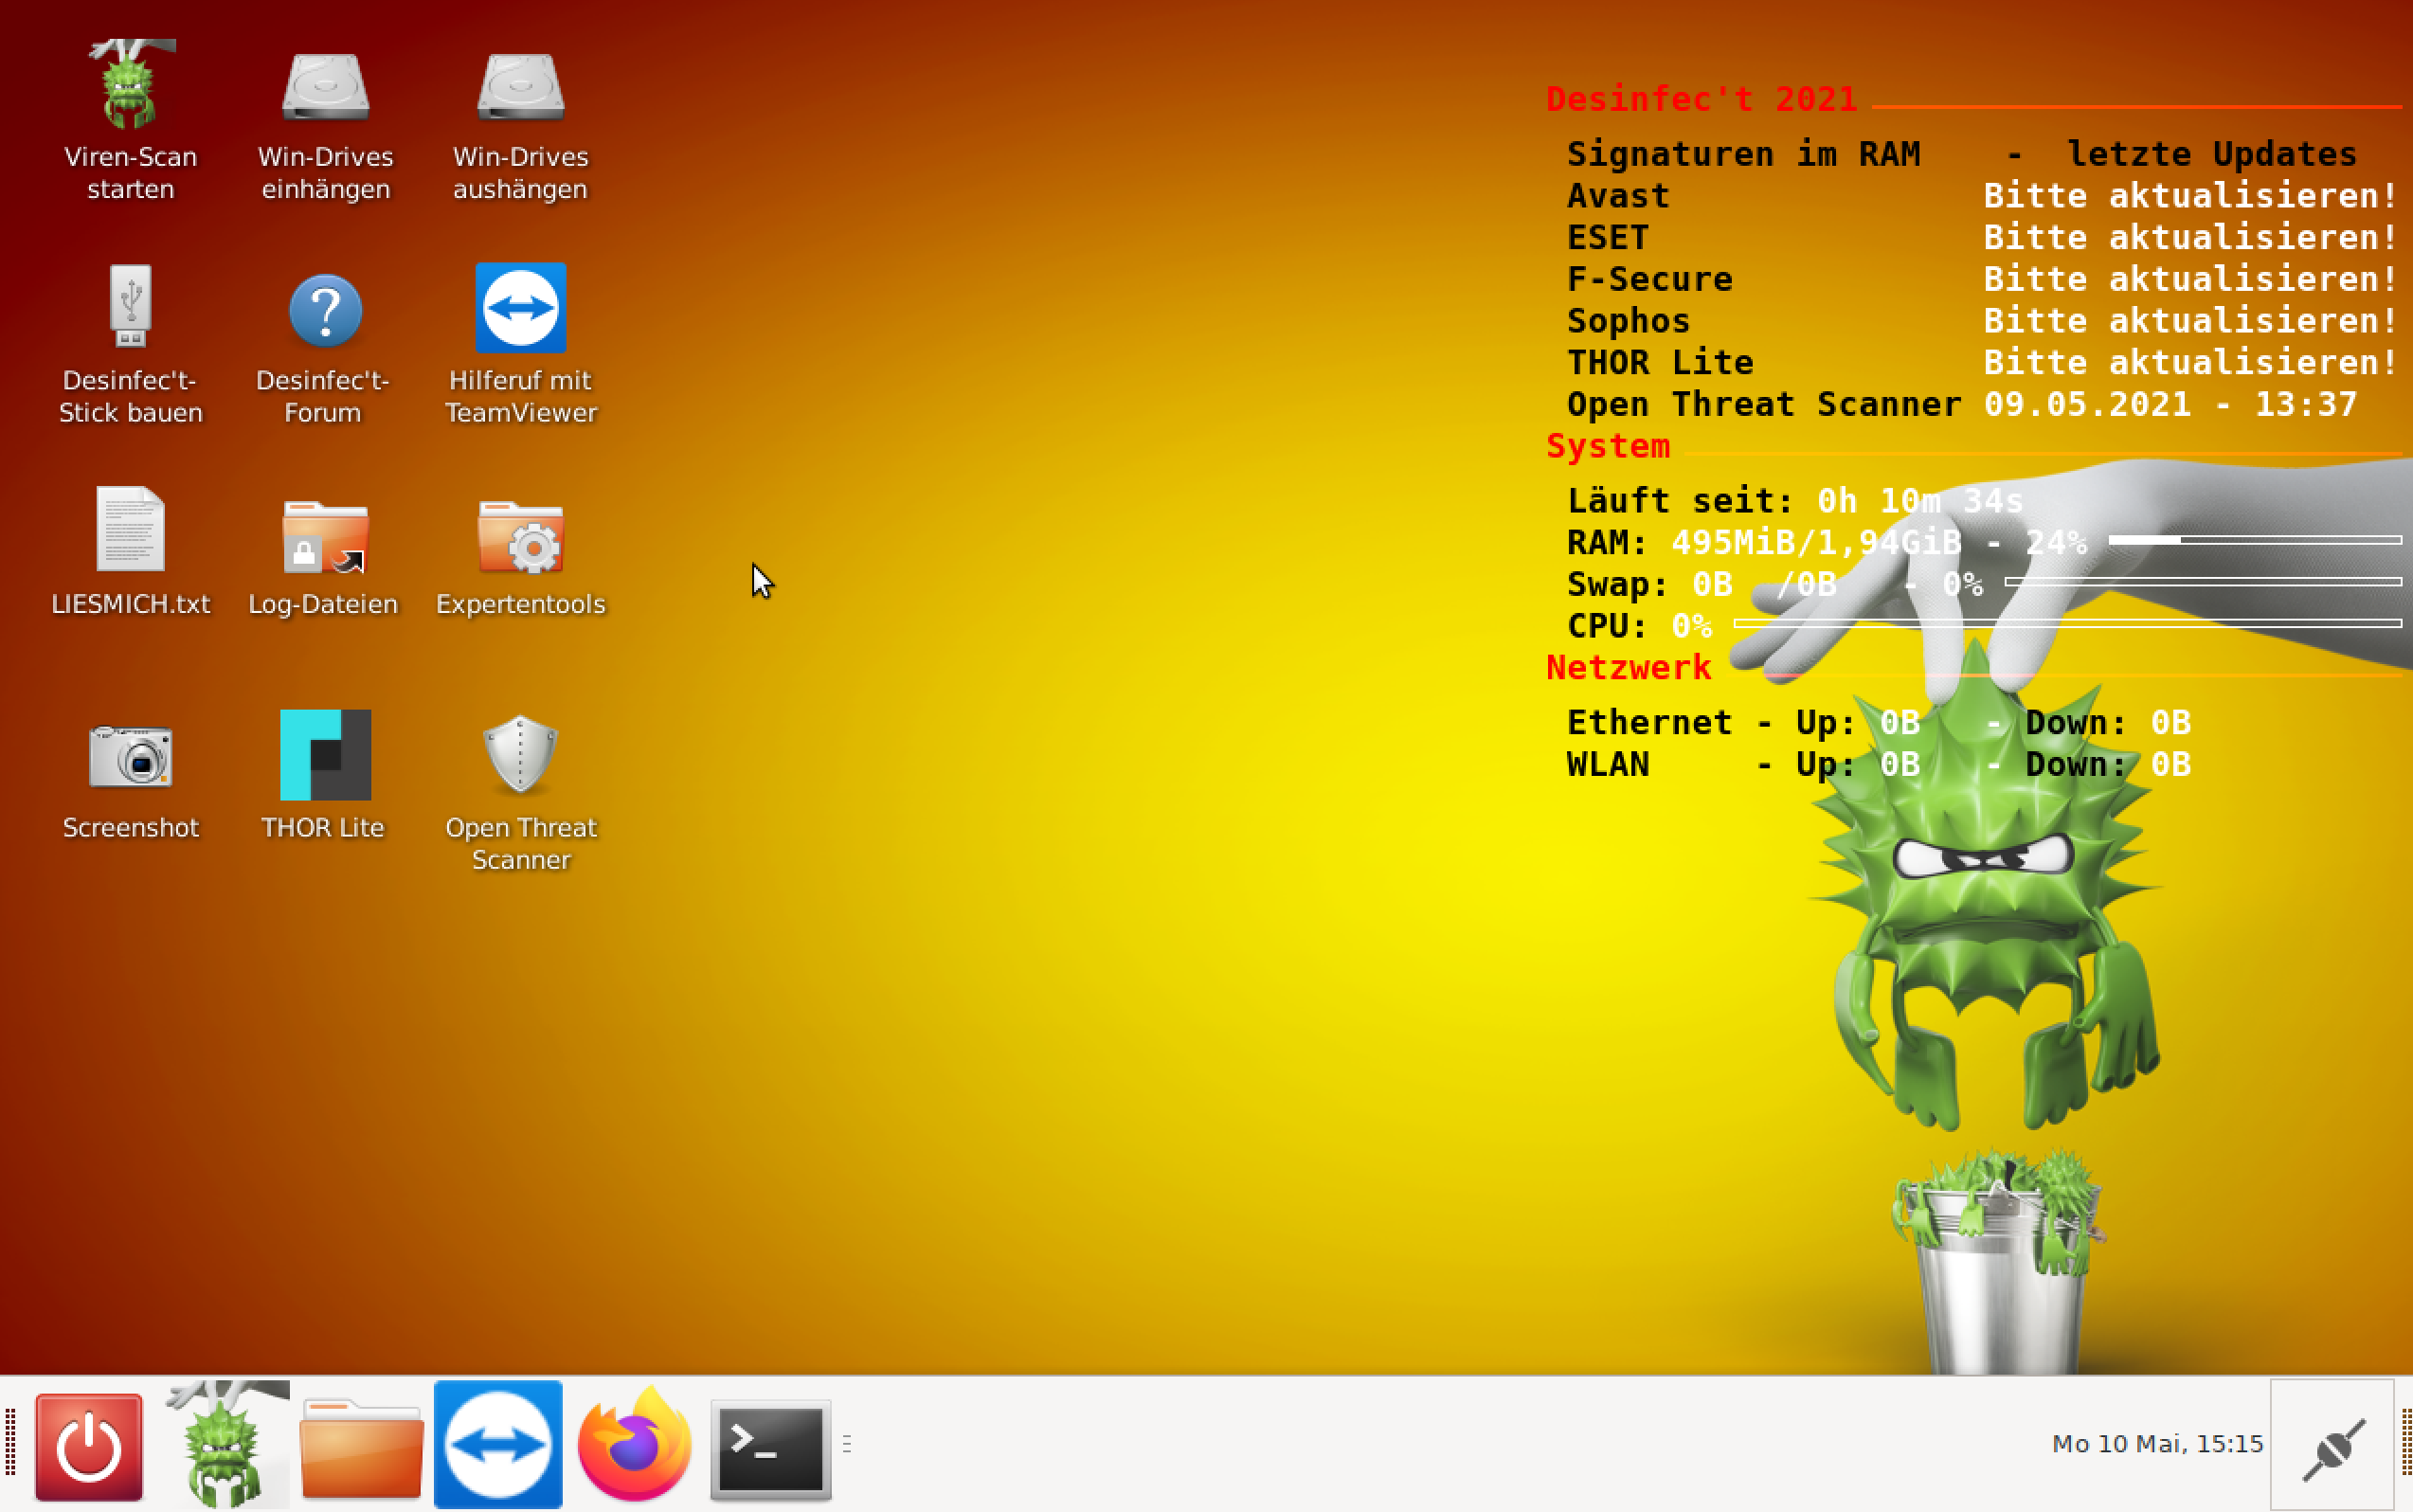
Task: Select Win-Drives aushängen drive icon
Action: tap(520, 87)
